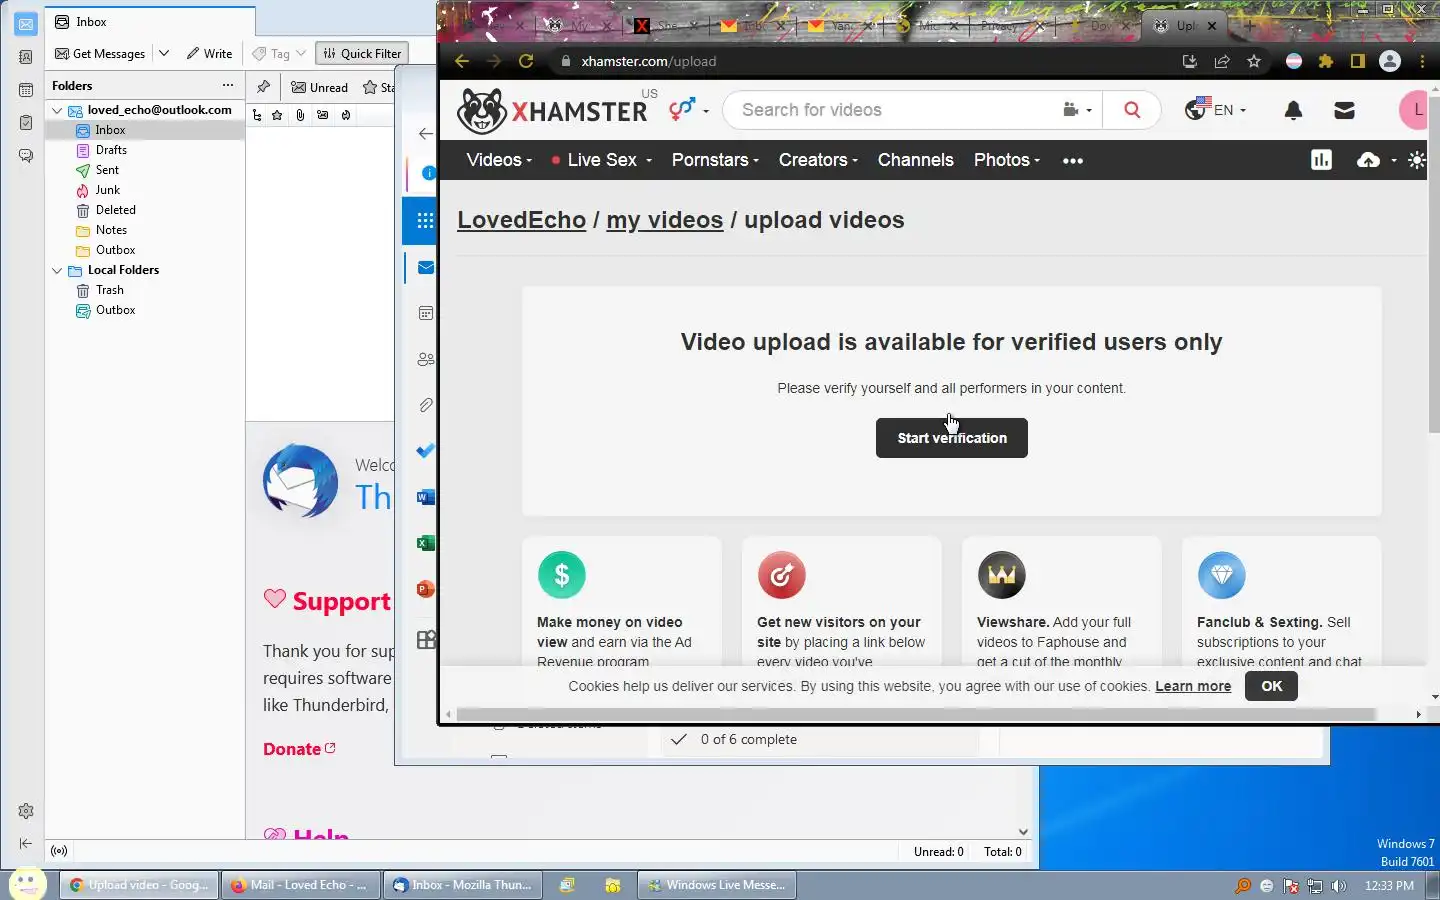Dismiss cookies notice with OK
The width and height of the screenshot is (1440, 900).
pos(1271,686)
